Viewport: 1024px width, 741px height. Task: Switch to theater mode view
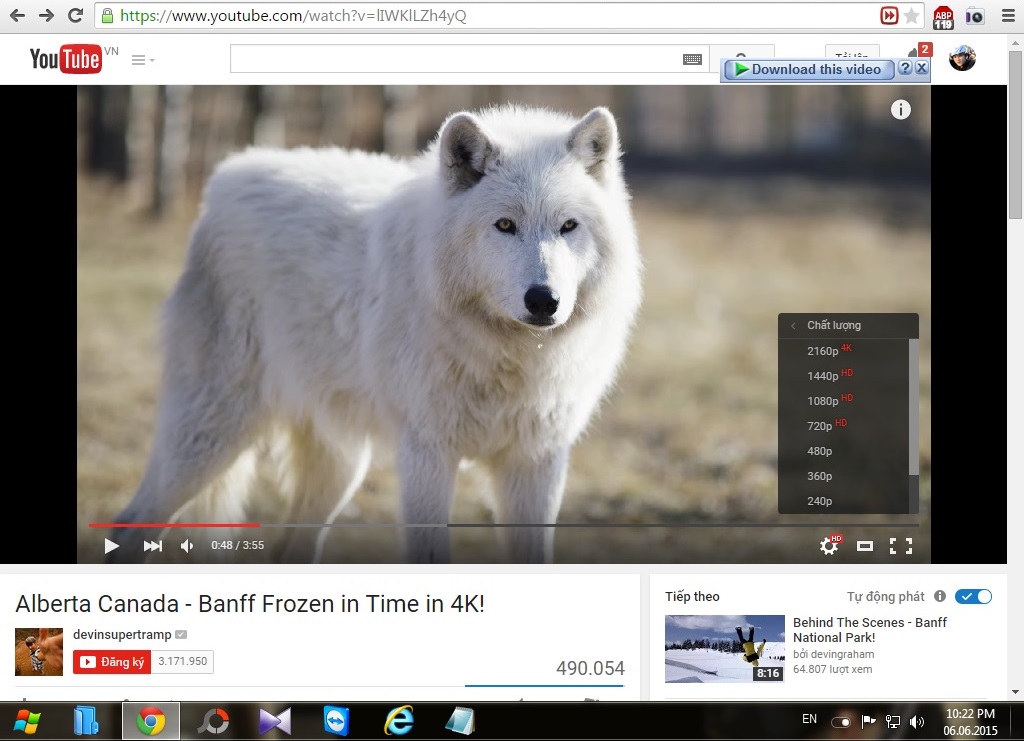coord(865,546)
